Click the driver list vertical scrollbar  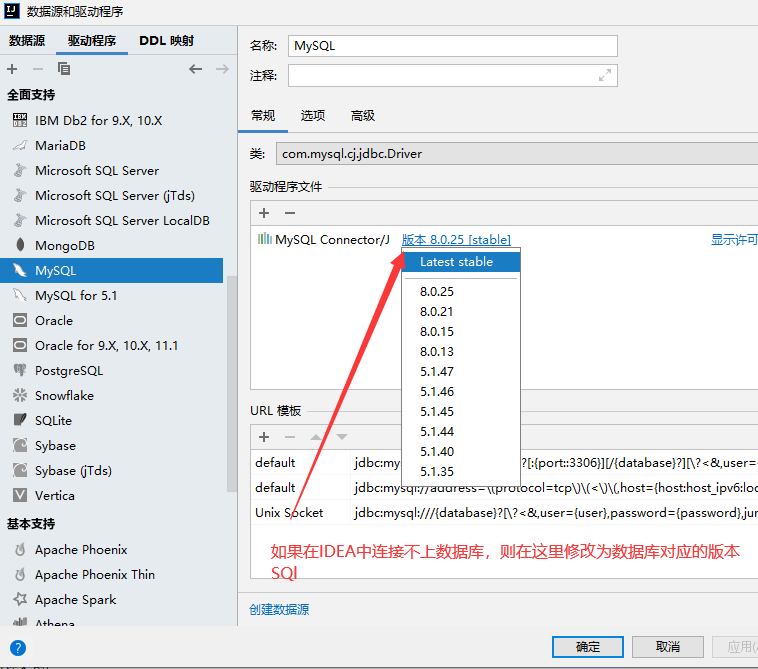pyautogui.click(x=232, y=384)
